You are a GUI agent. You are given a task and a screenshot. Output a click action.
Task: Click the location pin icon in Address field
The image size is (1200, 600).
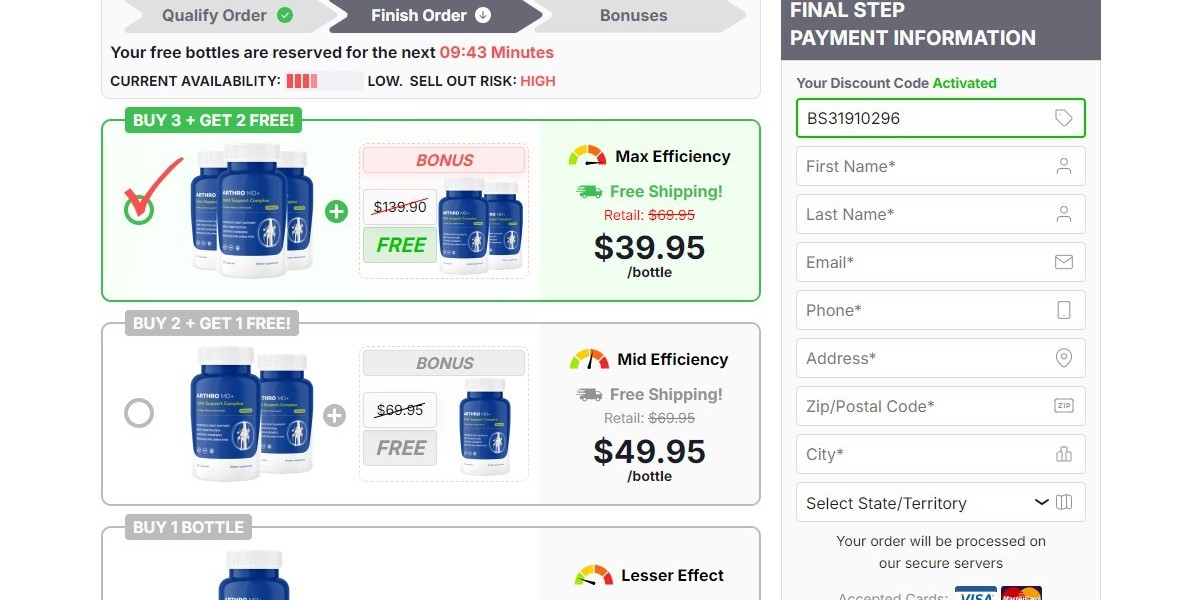click(x=1064, y=358)
